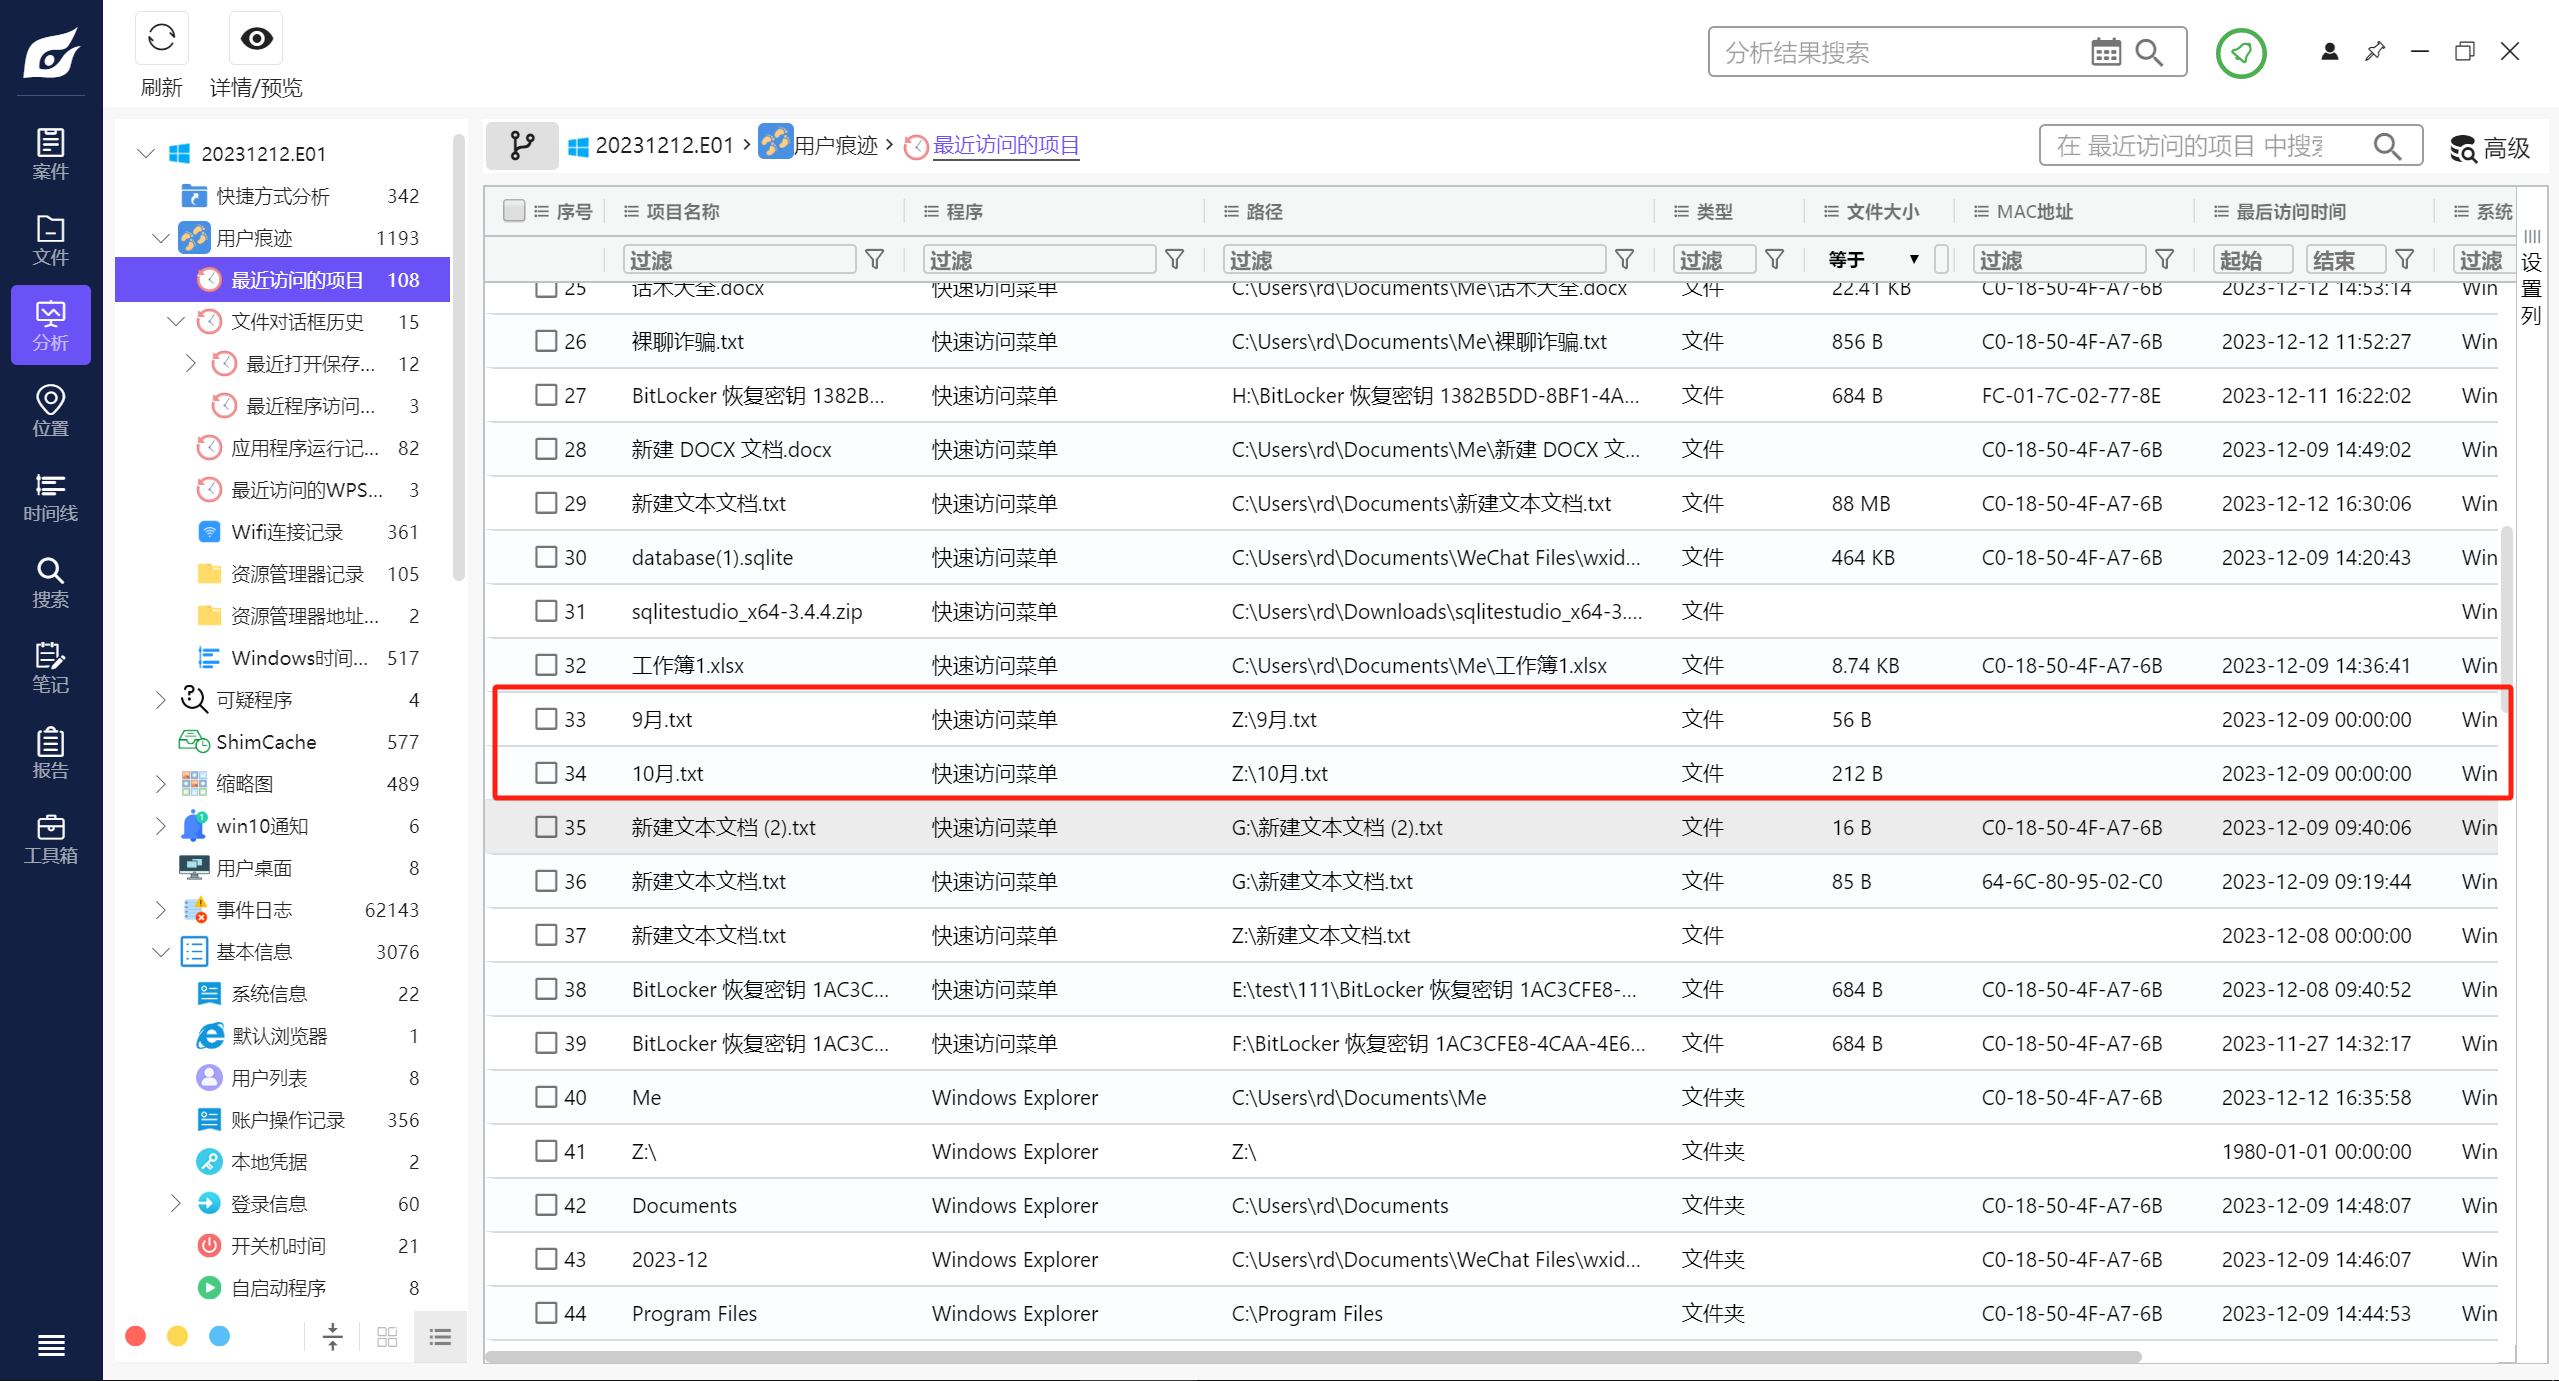Open the Toolbox sidebar icon
Viewport: 2559px width, 1381px height.
(x=50, y=839)
